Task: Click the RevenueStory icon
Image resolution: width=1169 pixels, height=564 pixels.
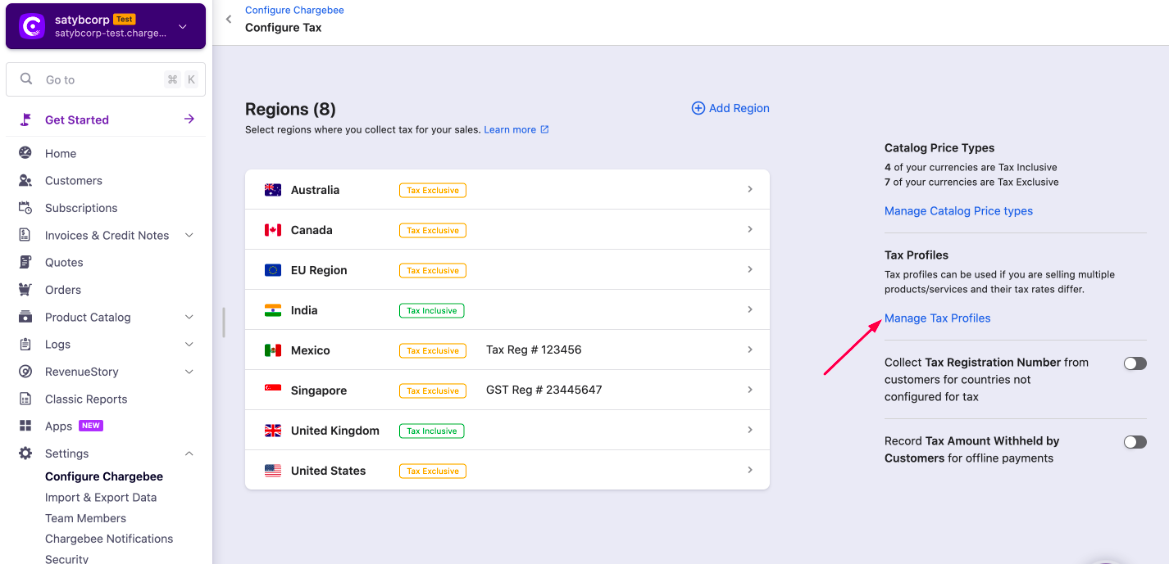Action: pyautogui.click(x=25, y=372)
